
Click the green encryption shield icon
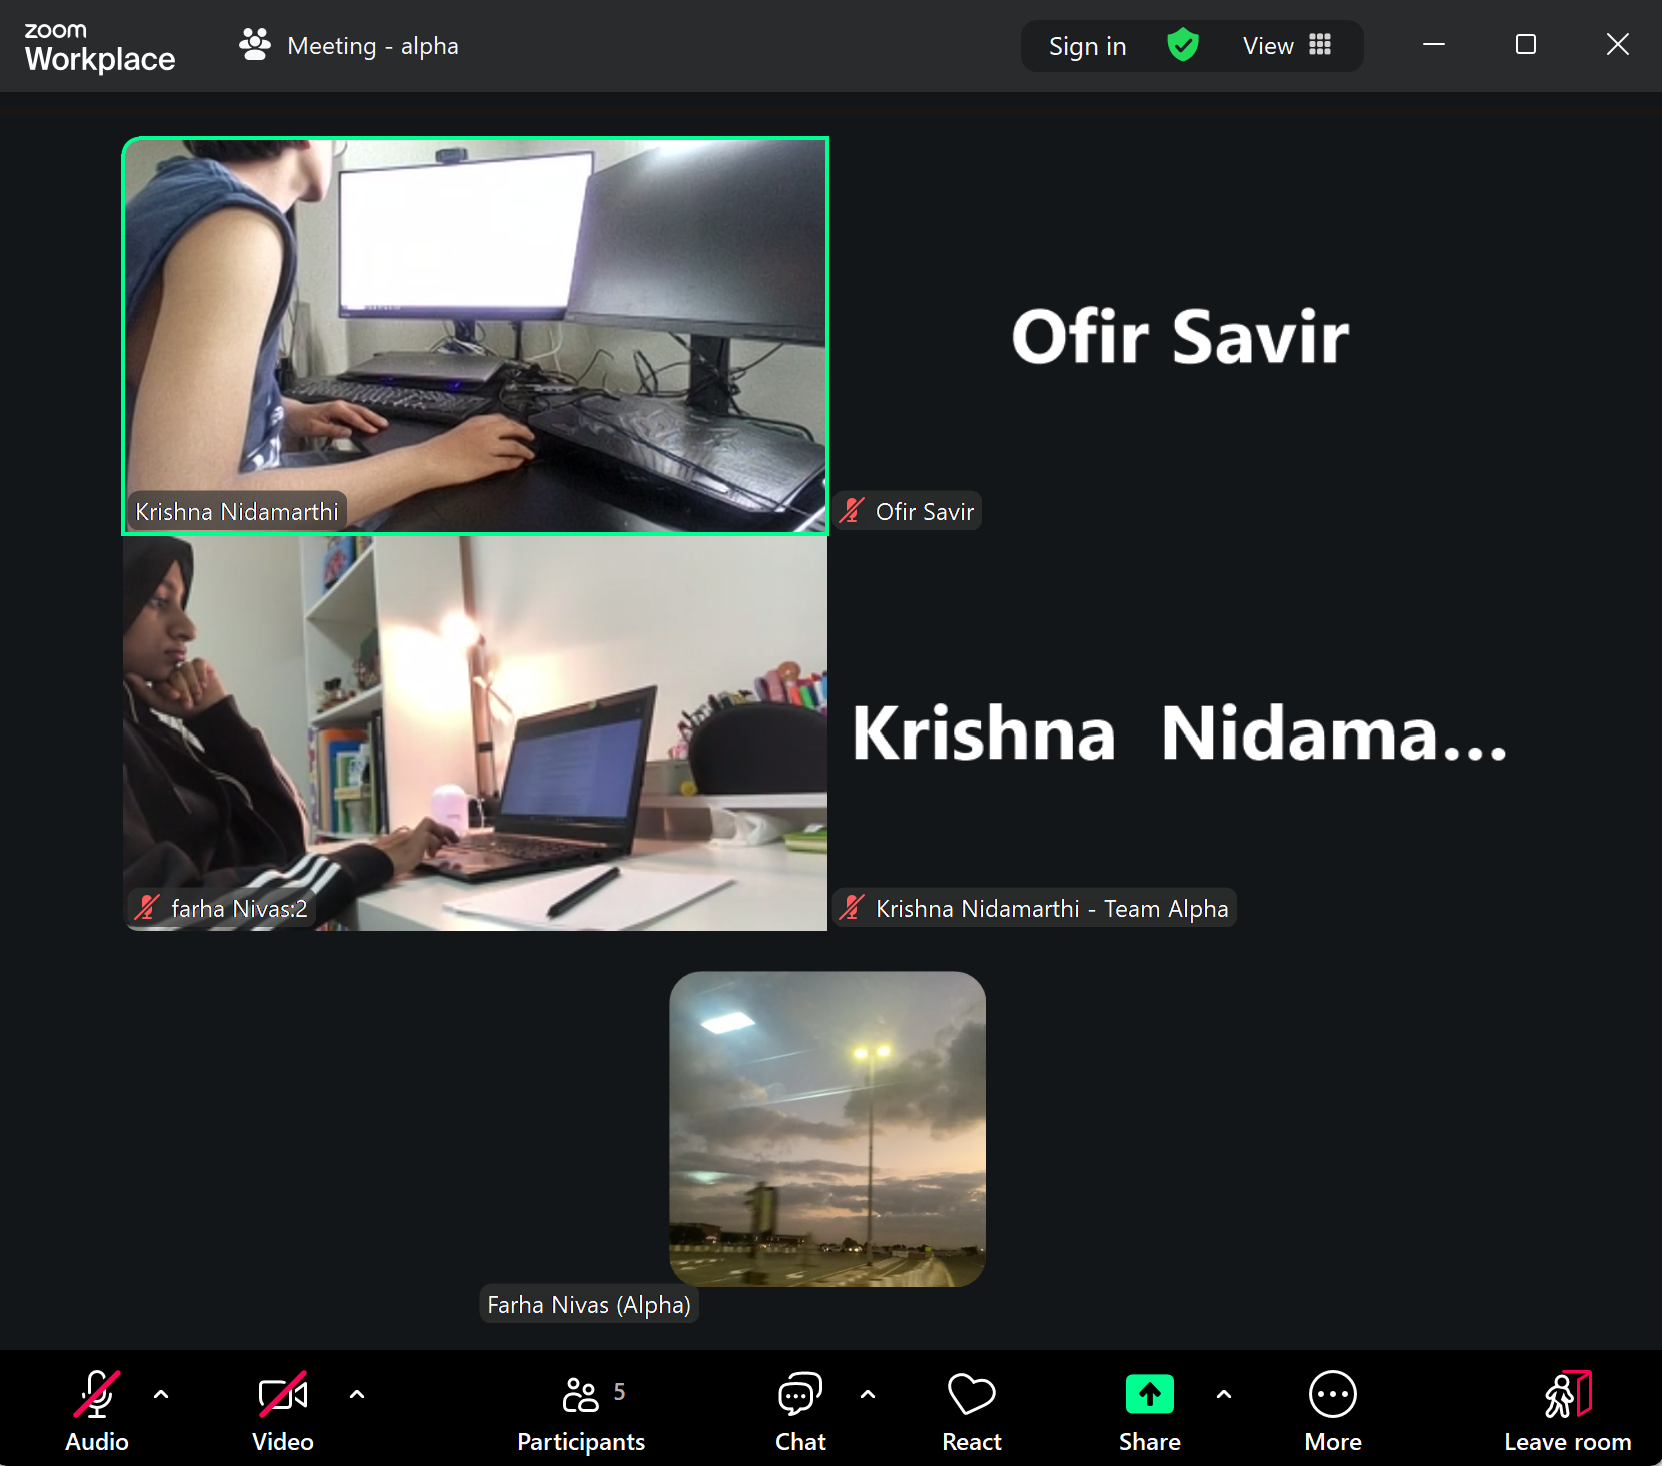tap(1183, 45)
